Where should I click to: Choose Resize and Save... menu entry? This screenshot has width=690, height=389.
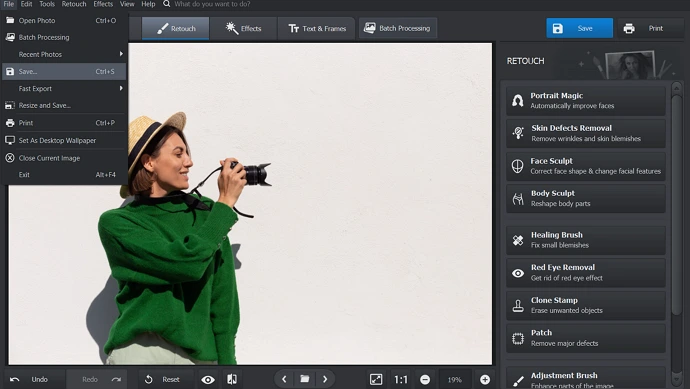click(x=64, y=106)
